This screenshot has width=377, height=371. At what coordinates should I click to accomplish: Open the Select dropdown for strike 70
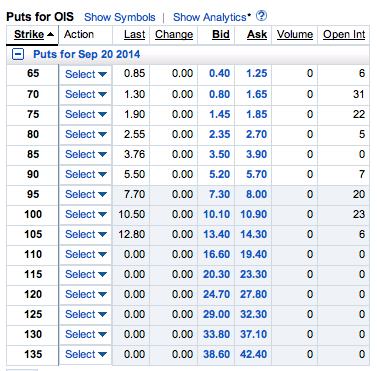(86, 94)
